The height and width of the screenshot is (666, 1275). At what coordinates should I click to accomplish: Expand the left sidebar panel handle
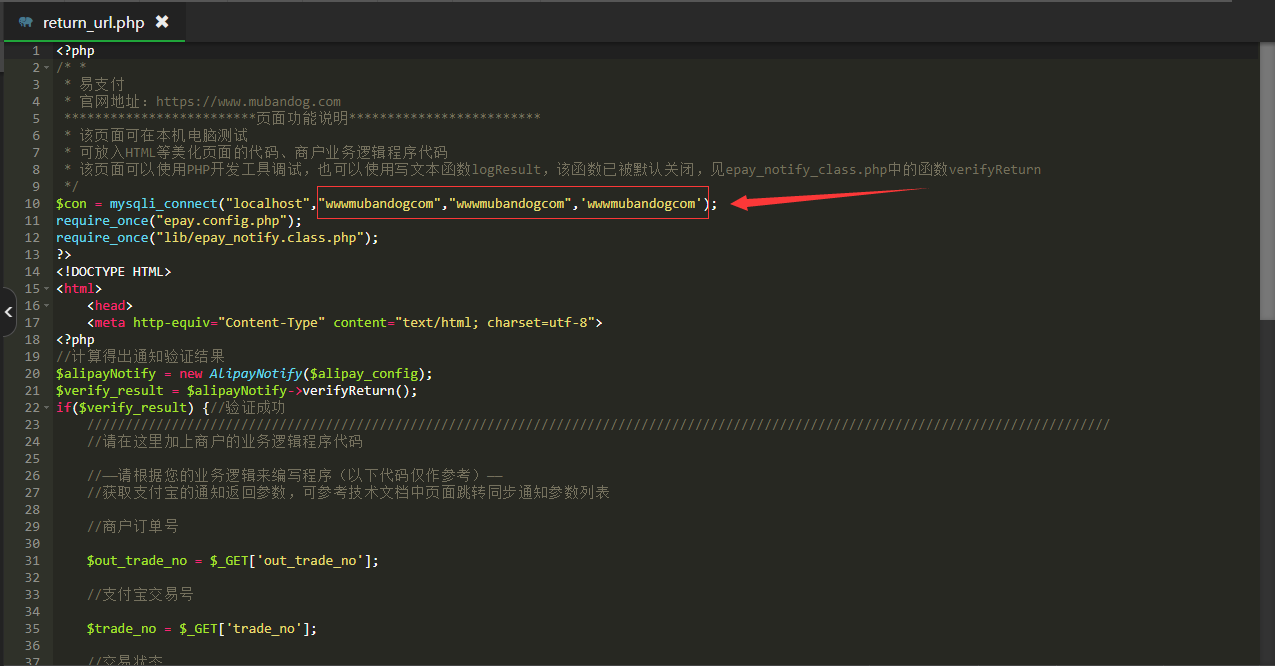8,313
